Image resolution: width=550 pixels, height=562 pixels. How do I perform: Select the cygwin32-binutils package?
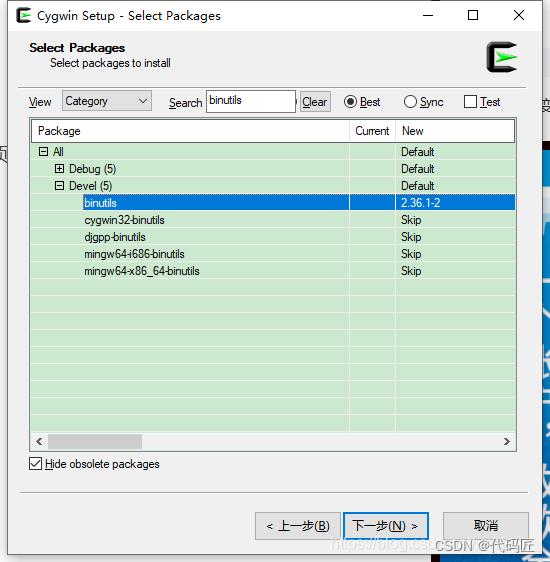[x=124, y=220]
